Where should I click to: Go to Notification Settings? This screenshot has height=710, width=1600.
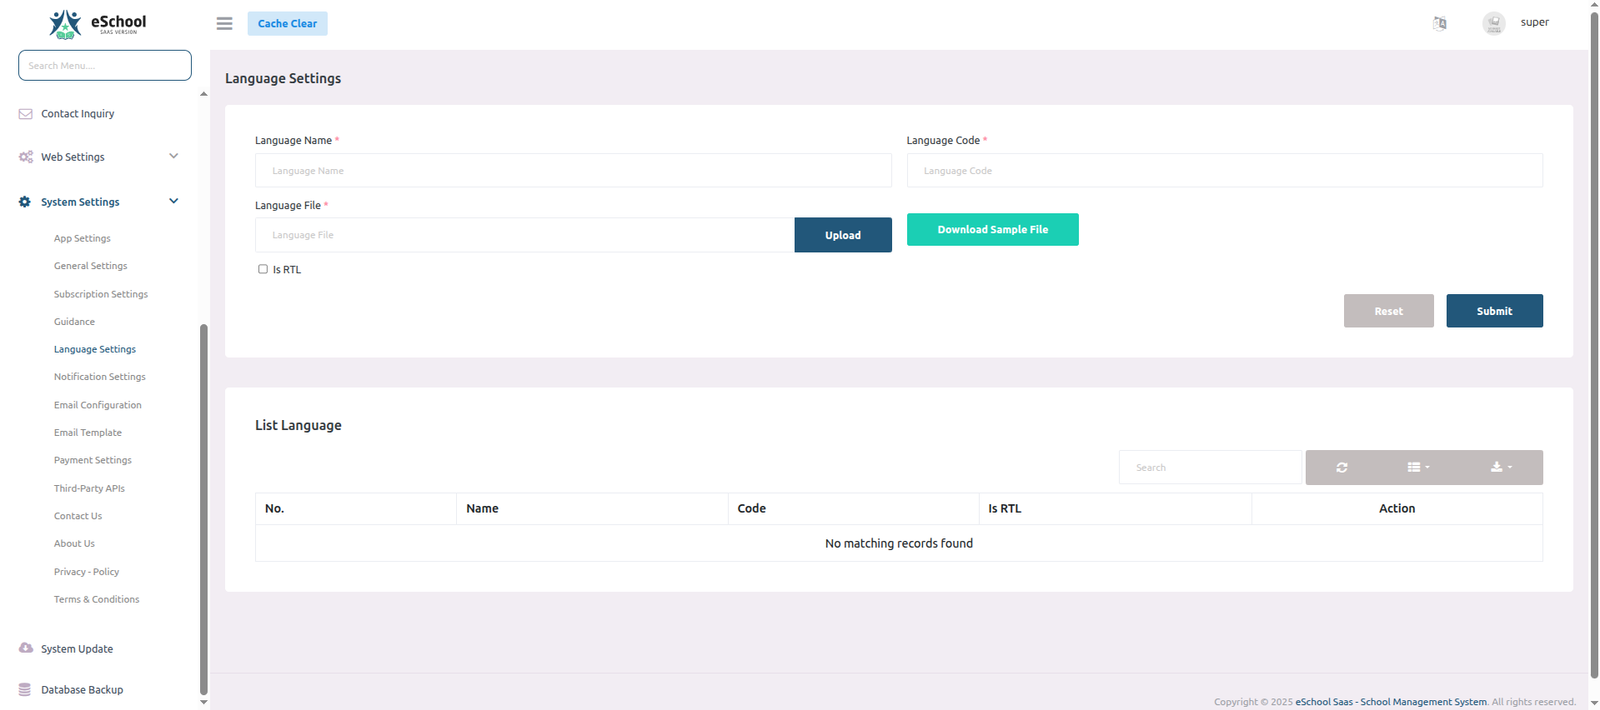(x=99, y=377)
